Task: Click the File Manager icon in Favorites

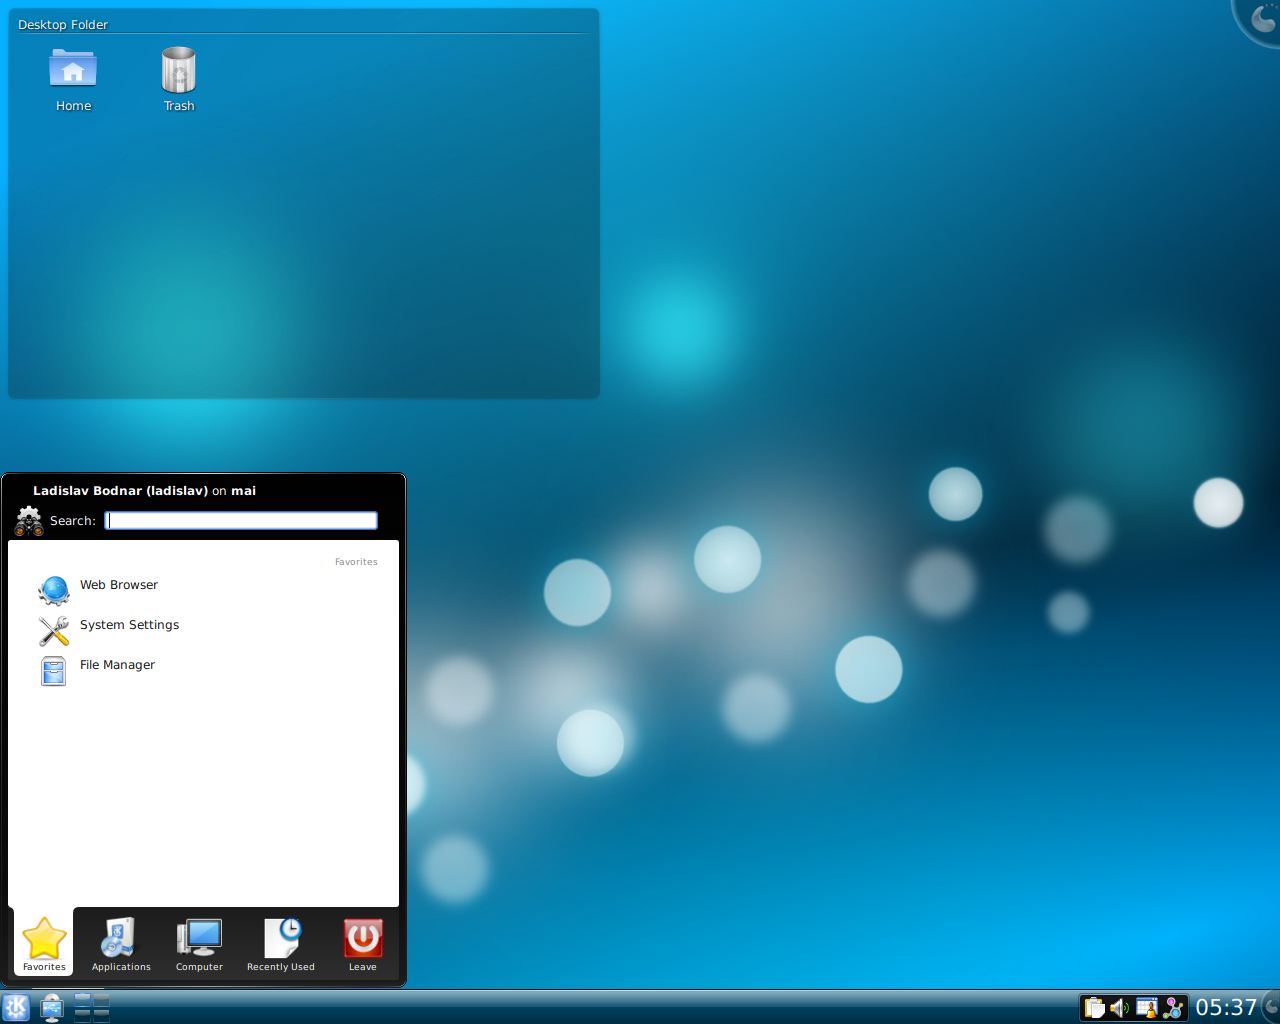Action: (x=53, y=671)
